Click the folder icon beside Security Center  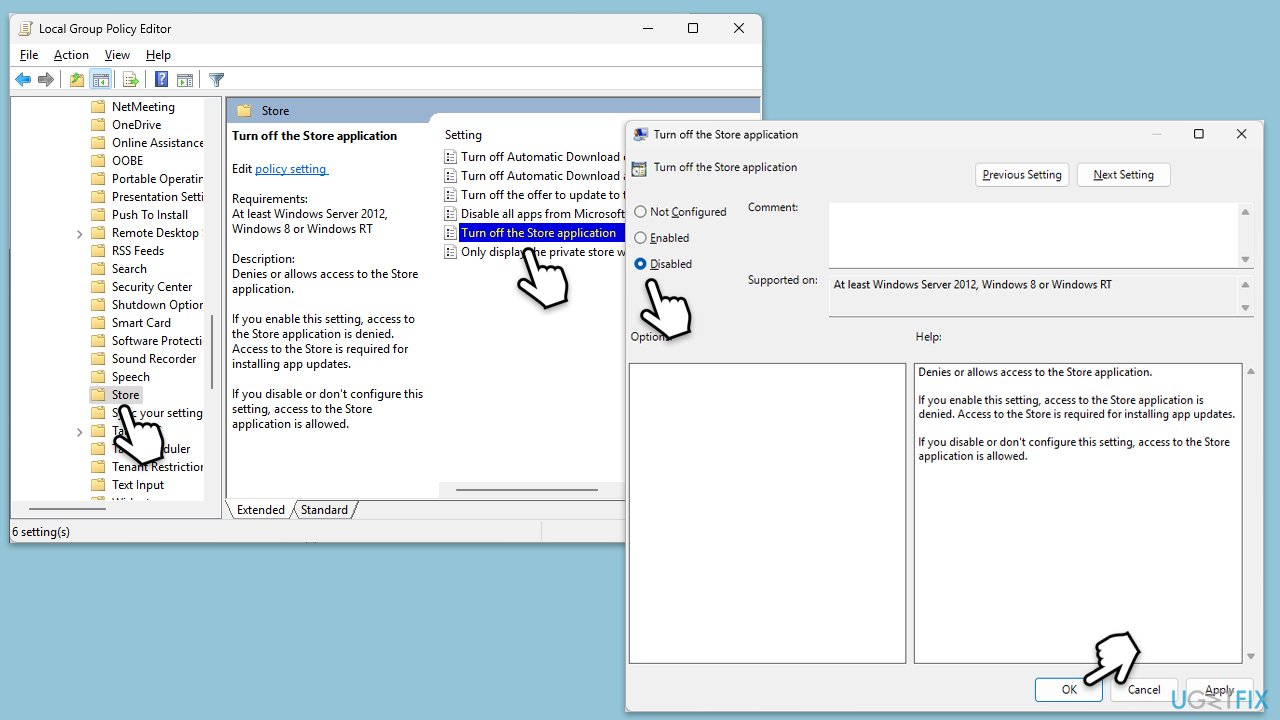[98, 287]
